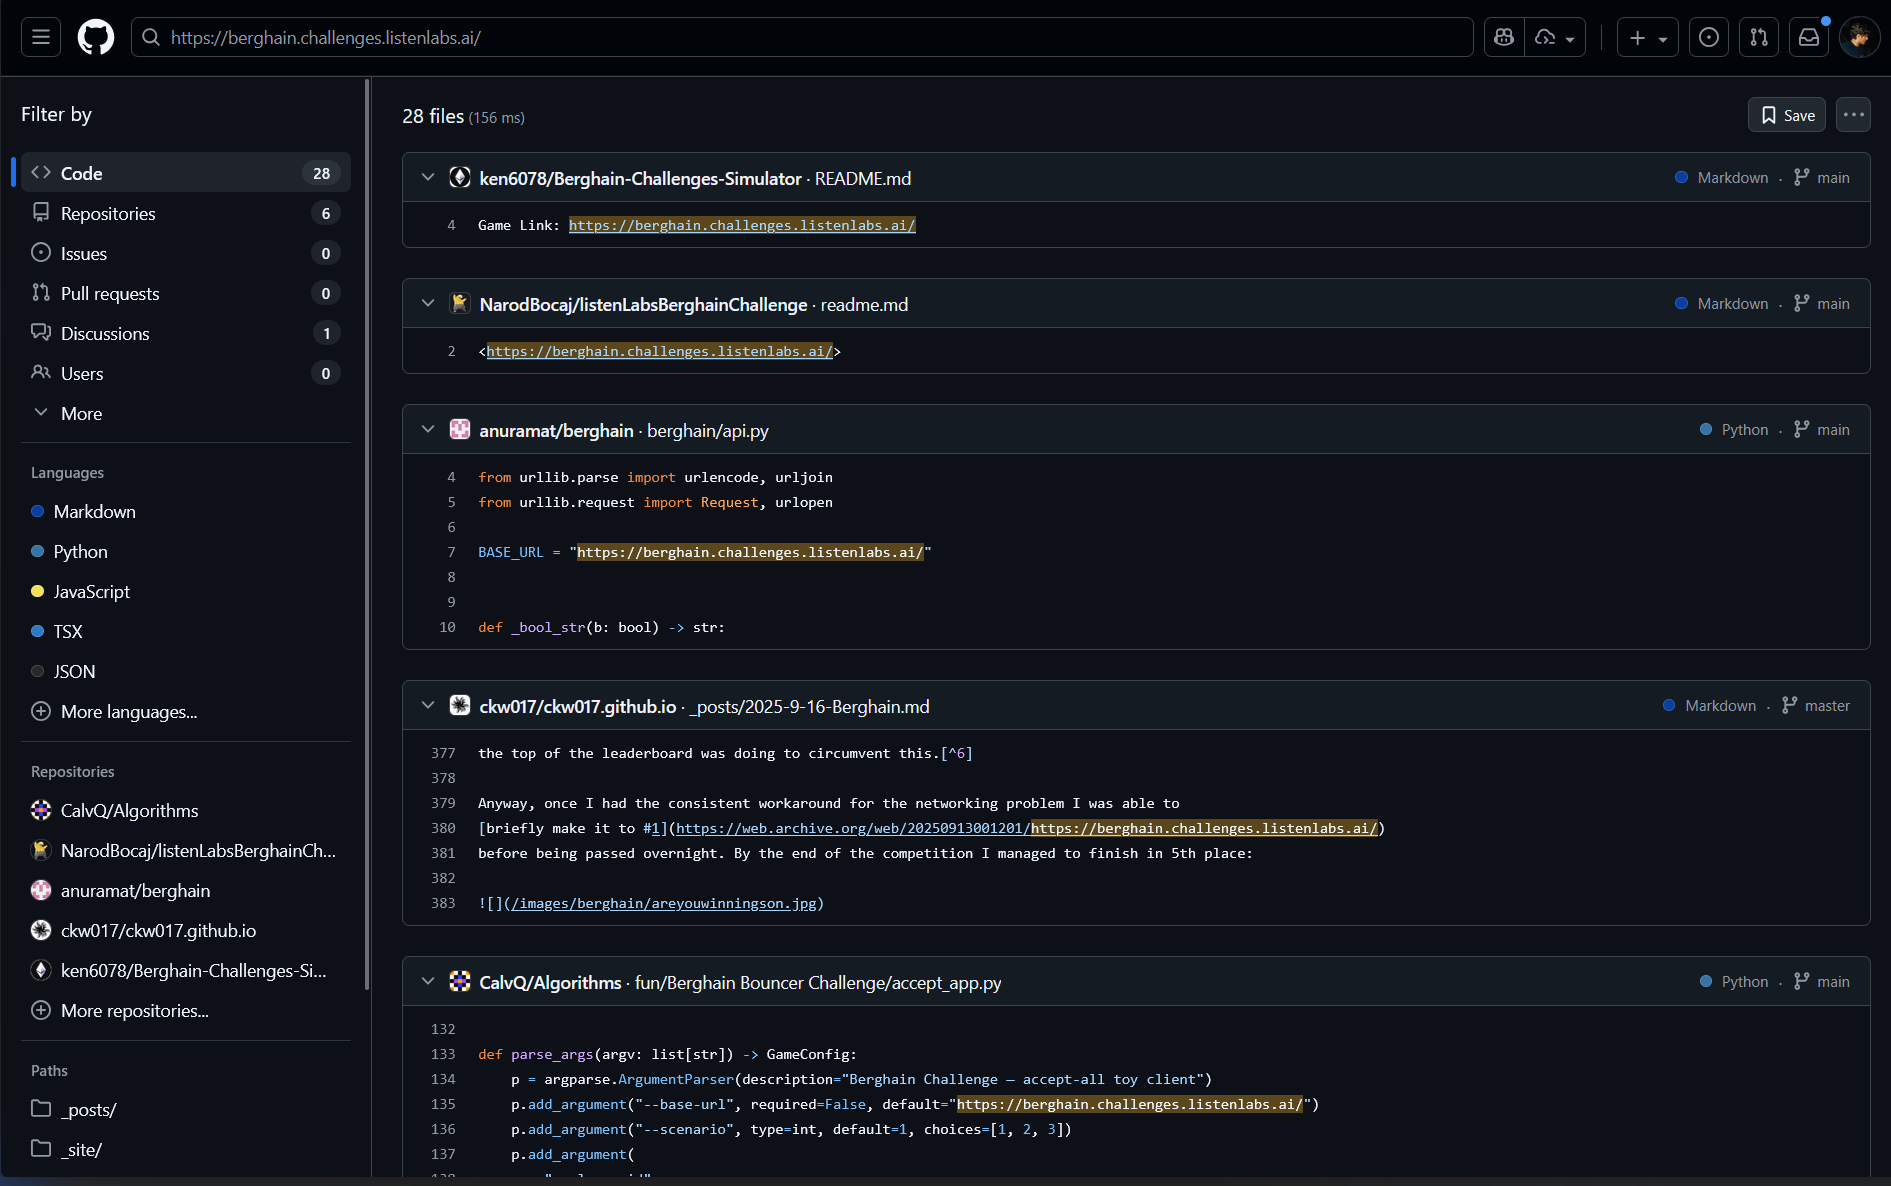This screenshot has height=1186, width=1891.
Task: Open user profile avatar menu
Action: tap(1859, 37)
